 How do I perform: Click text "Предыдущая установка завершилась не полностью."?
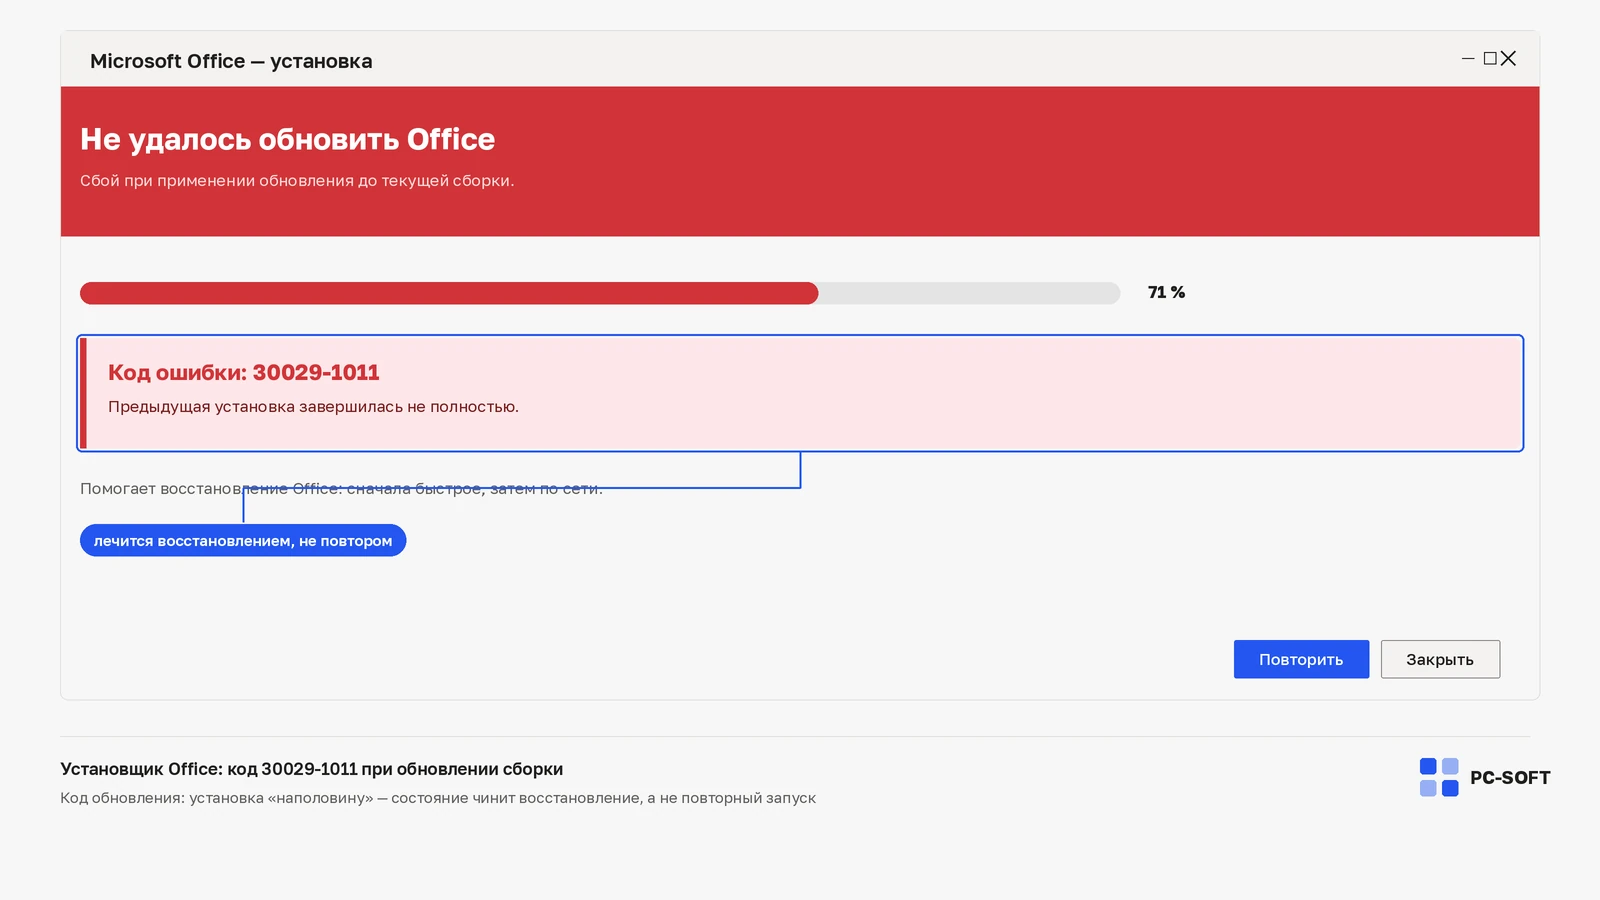(x=313, y=407)
